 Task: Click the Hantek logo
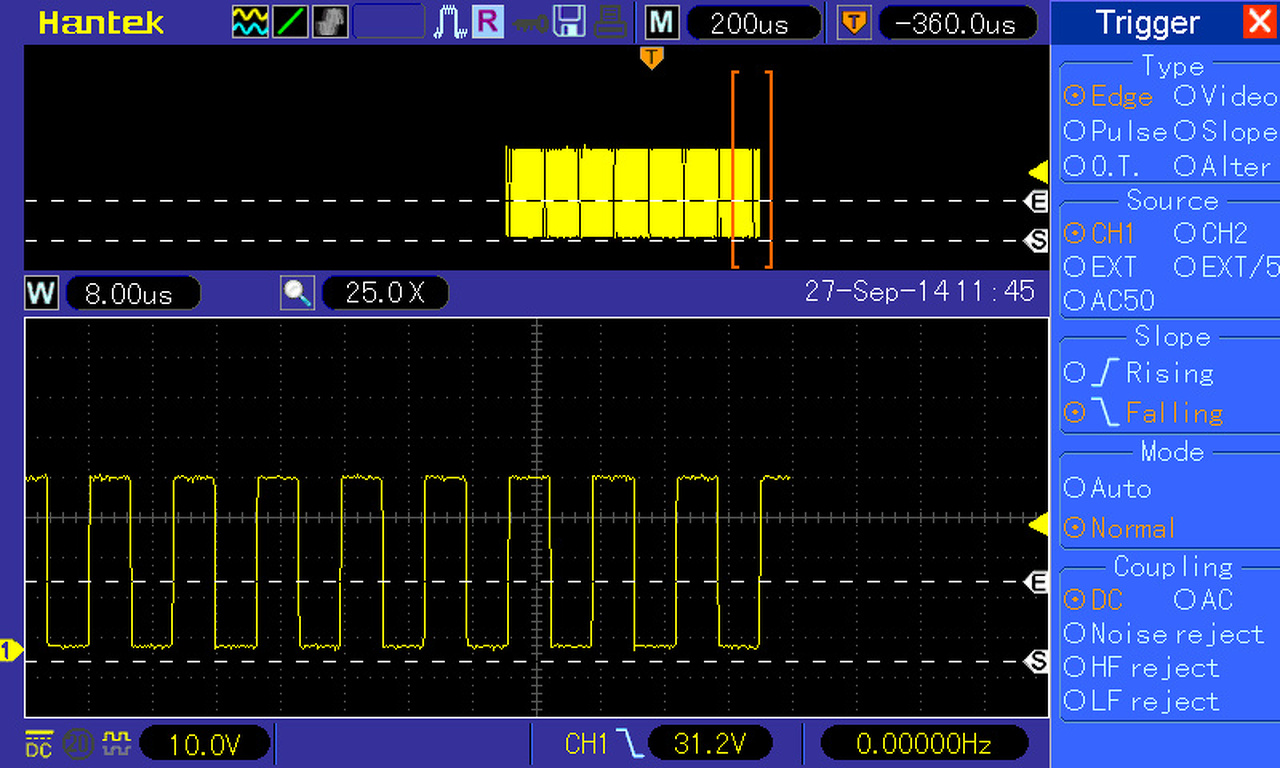[x=101, y=23]
